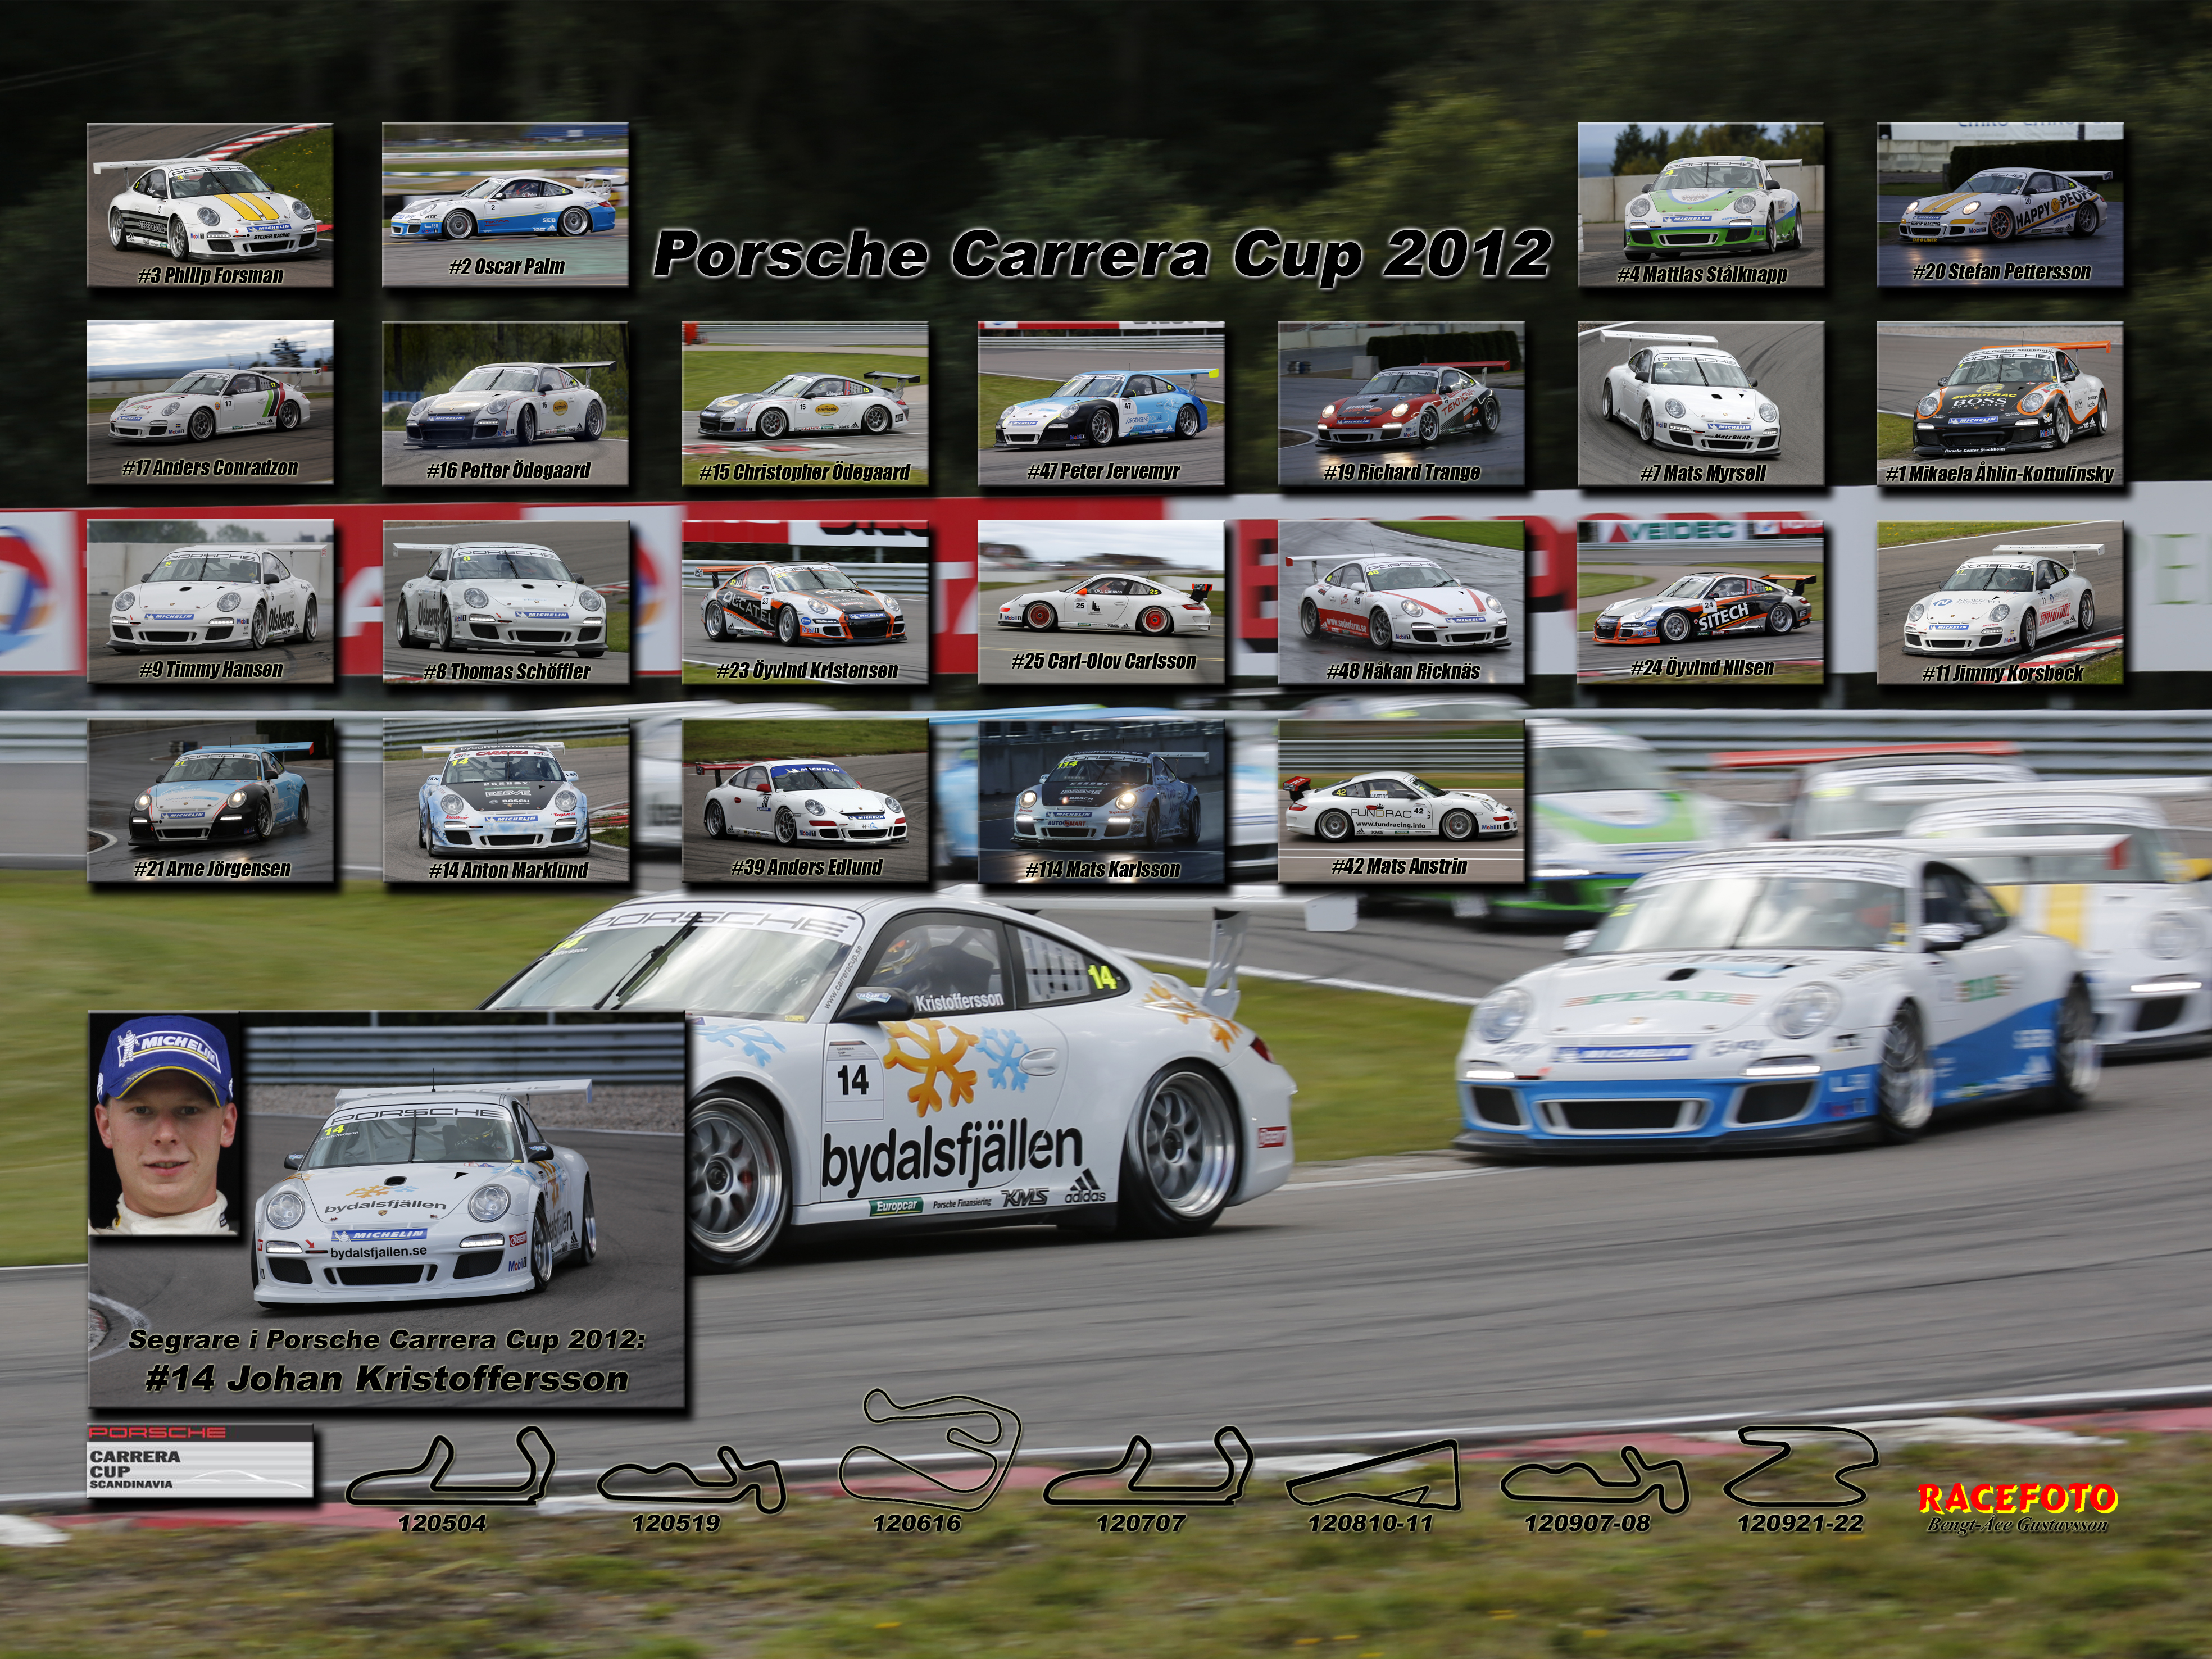Select the track outline icon above 120519
The image size is (2212, 1659).
(x=691, y=1480)
